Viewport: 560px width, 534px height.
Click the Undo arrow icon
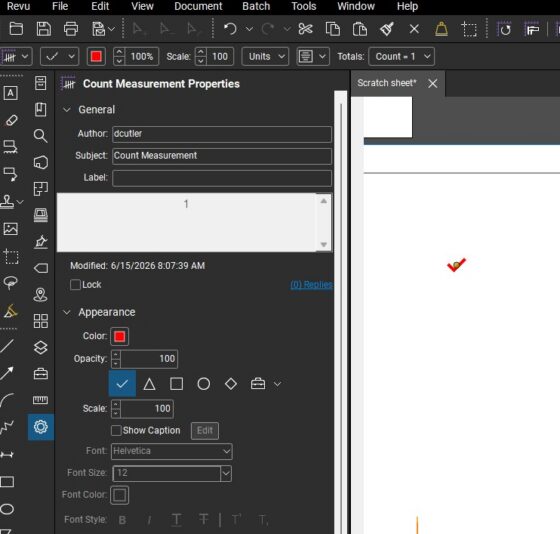tap(230, 29)
